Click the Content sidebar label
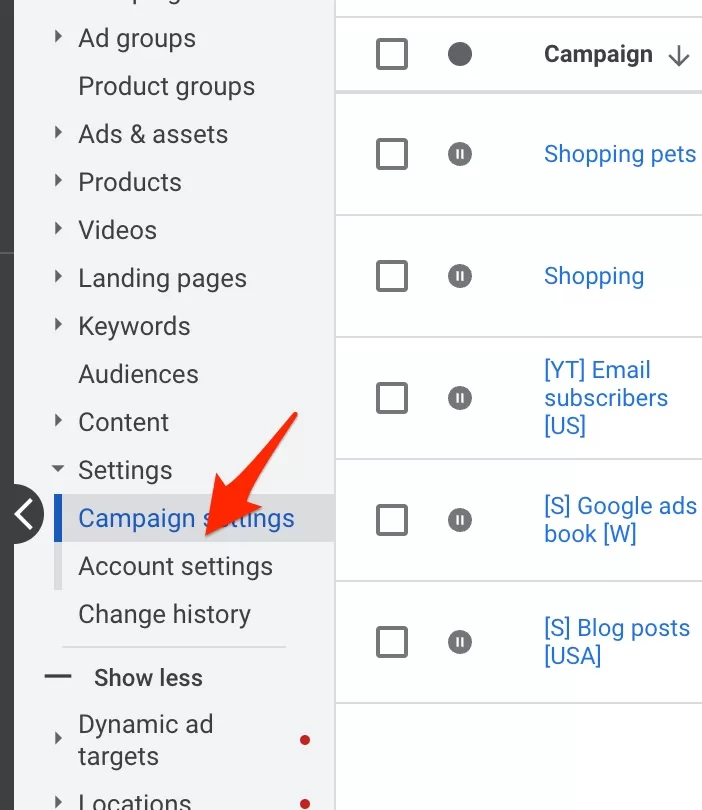Screen dimensions: 702x810 point(123,422)
